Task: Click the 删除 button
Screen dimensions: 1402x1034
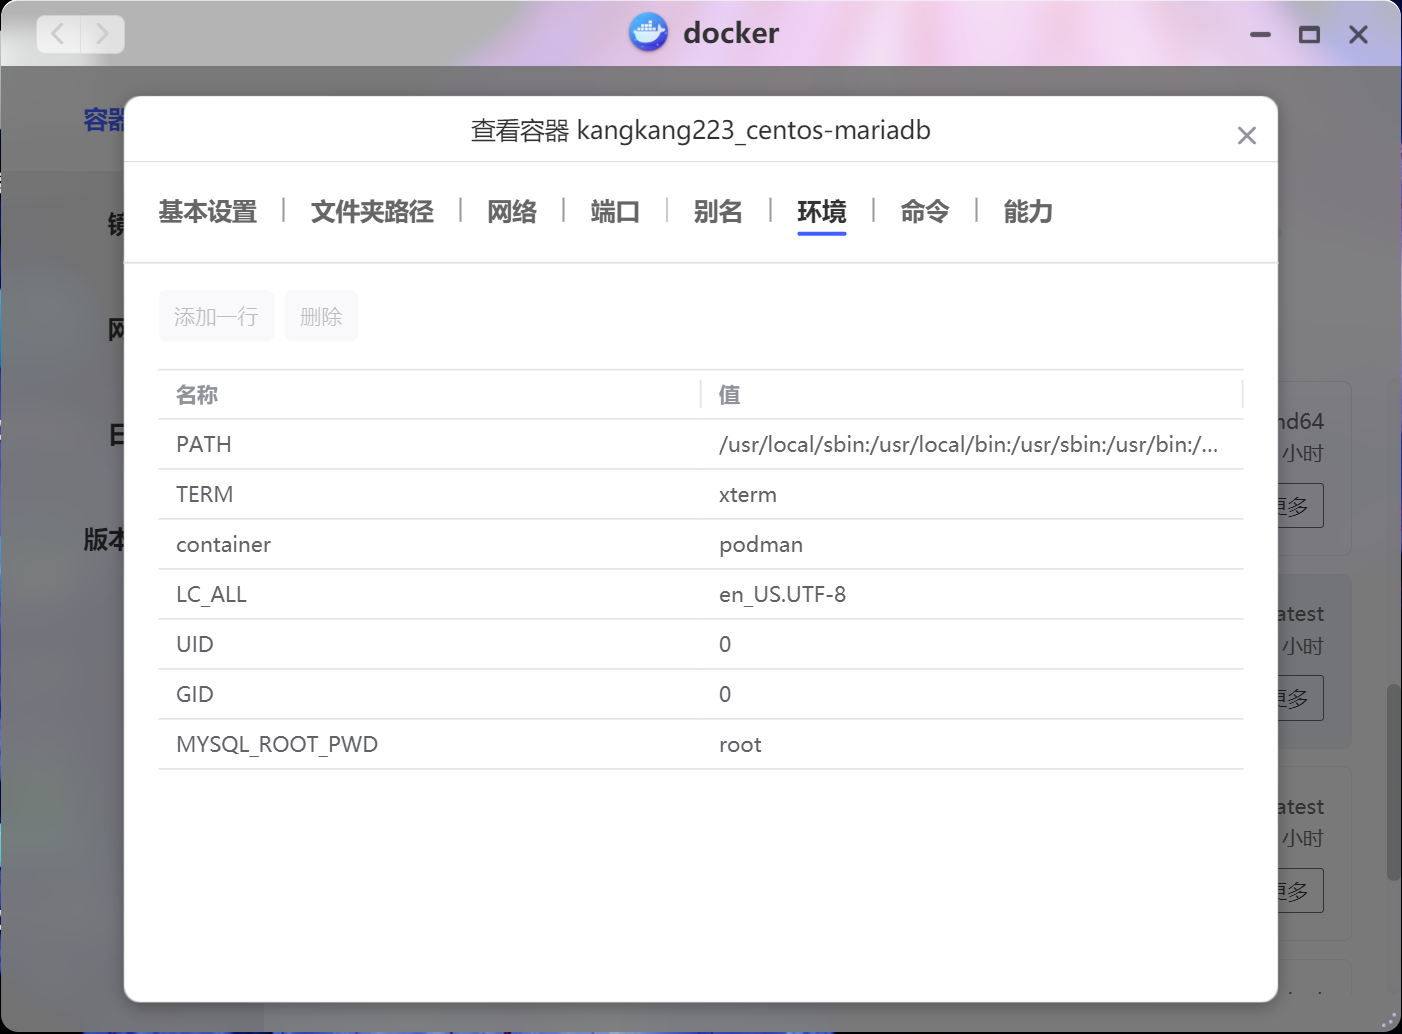Action: 321,317
